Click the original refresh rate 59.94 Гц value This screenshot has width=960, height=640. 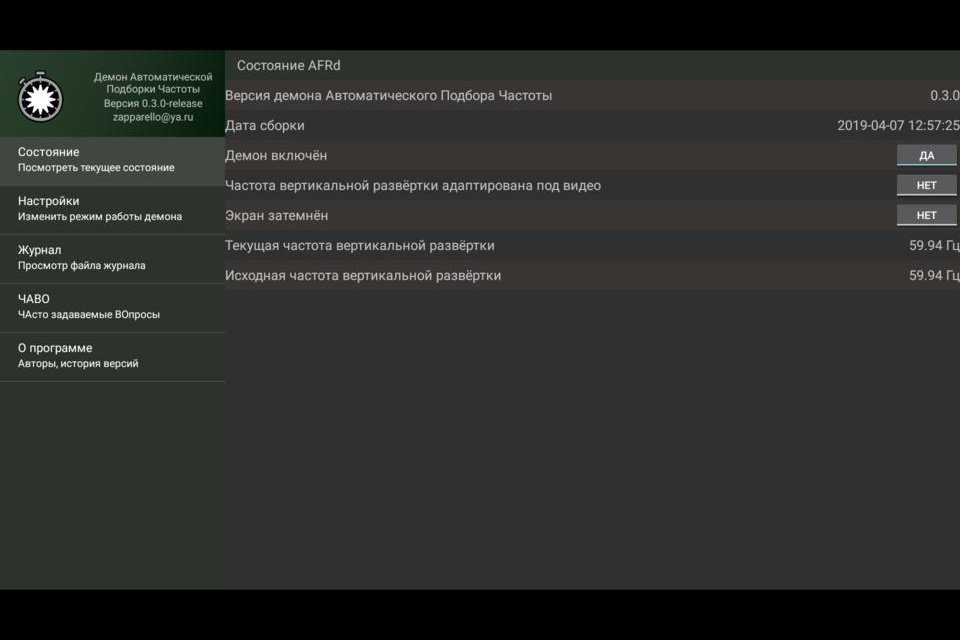[x=933, y=276]
